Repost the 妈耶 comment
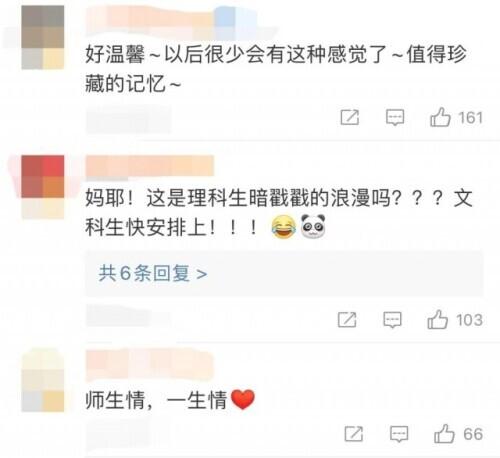500x458 pixels. (x=347, y=320)
